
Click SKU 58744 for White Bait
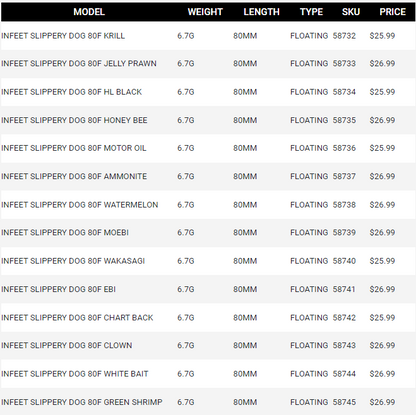click(344, 374)
